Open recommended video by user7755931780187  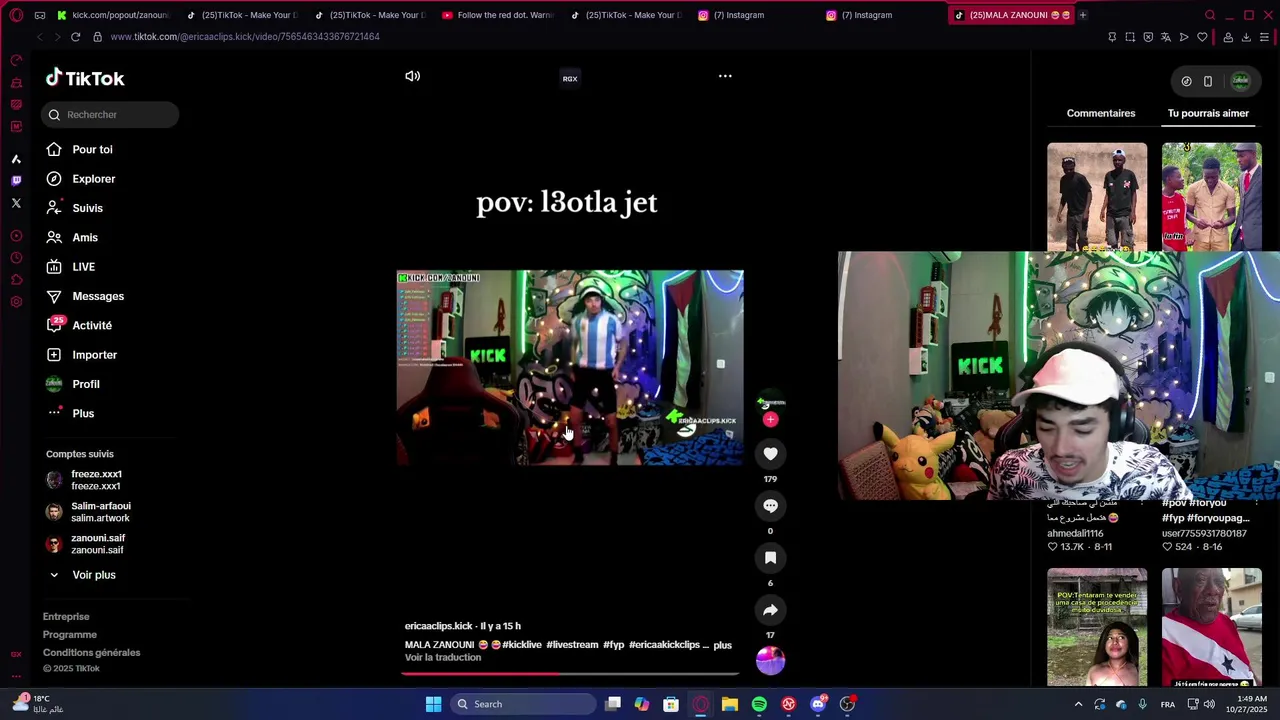click(x=1205, y=534)
